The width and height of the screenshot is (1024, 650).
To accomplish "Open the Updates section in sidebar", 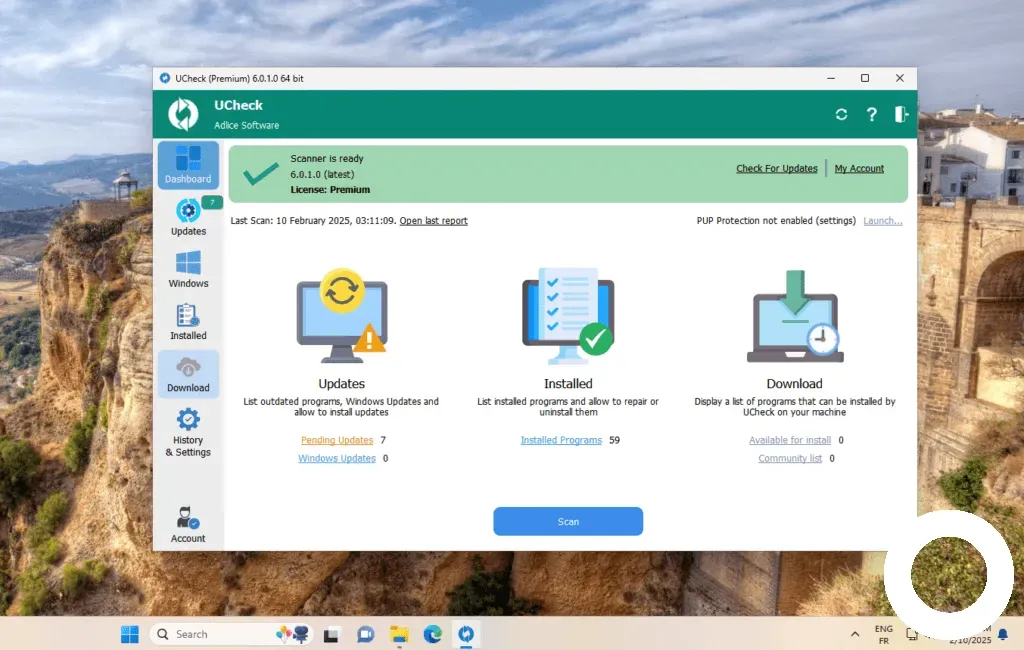I will click(x=188, y=218).
